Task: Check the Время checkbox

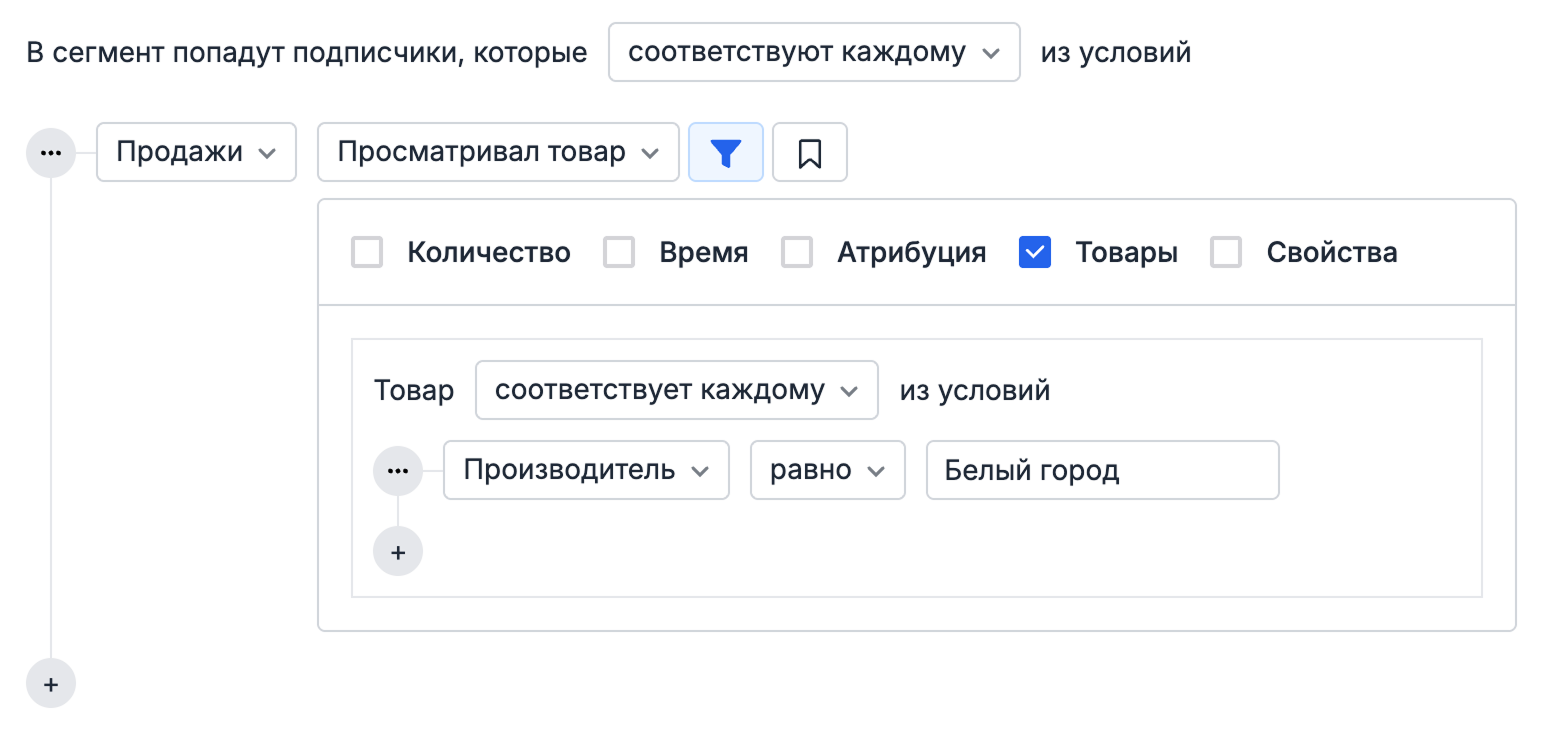Action: point(618,252)
